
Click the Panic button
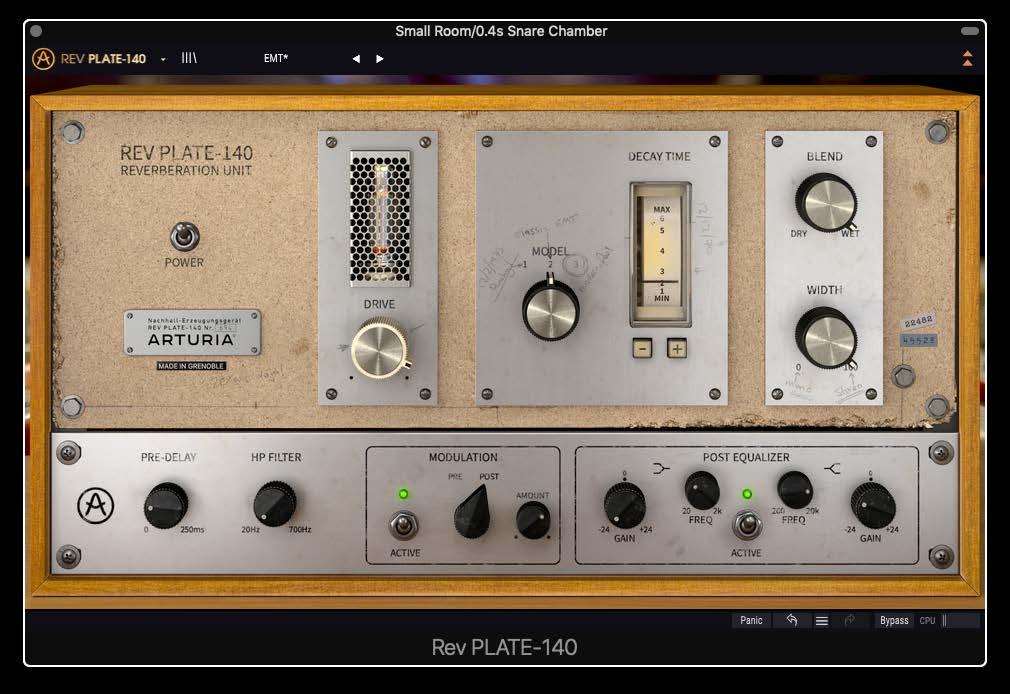click(751, 621)
